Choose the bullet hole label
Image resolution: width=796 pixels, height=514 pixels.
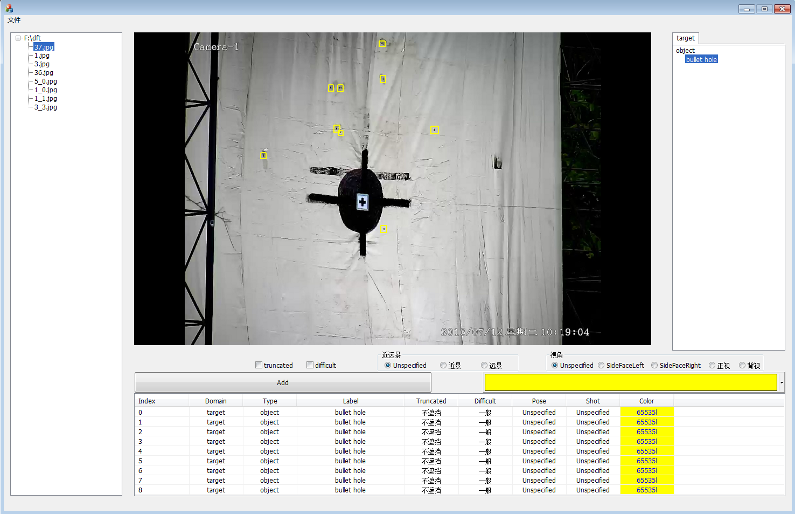[701, 59]
